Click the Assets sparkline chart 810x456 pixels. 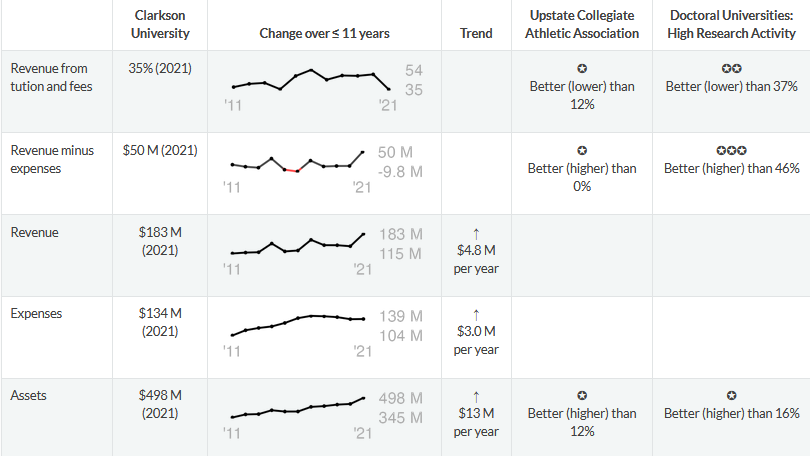(297, 407)
